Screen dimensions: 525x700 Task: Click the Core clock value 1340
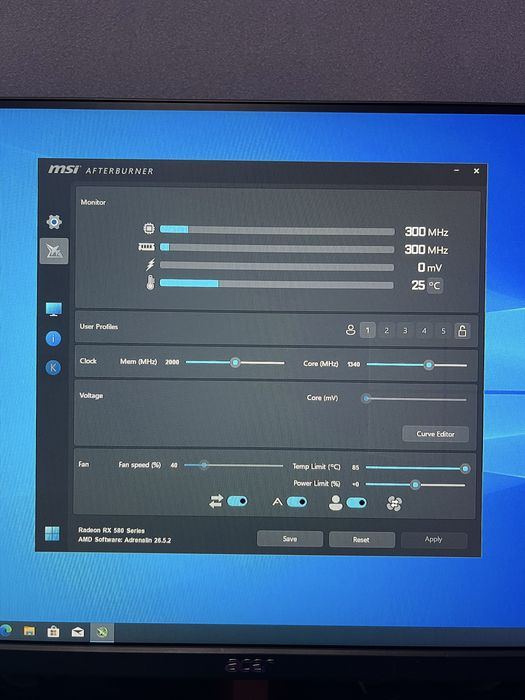tap(354, 364)
